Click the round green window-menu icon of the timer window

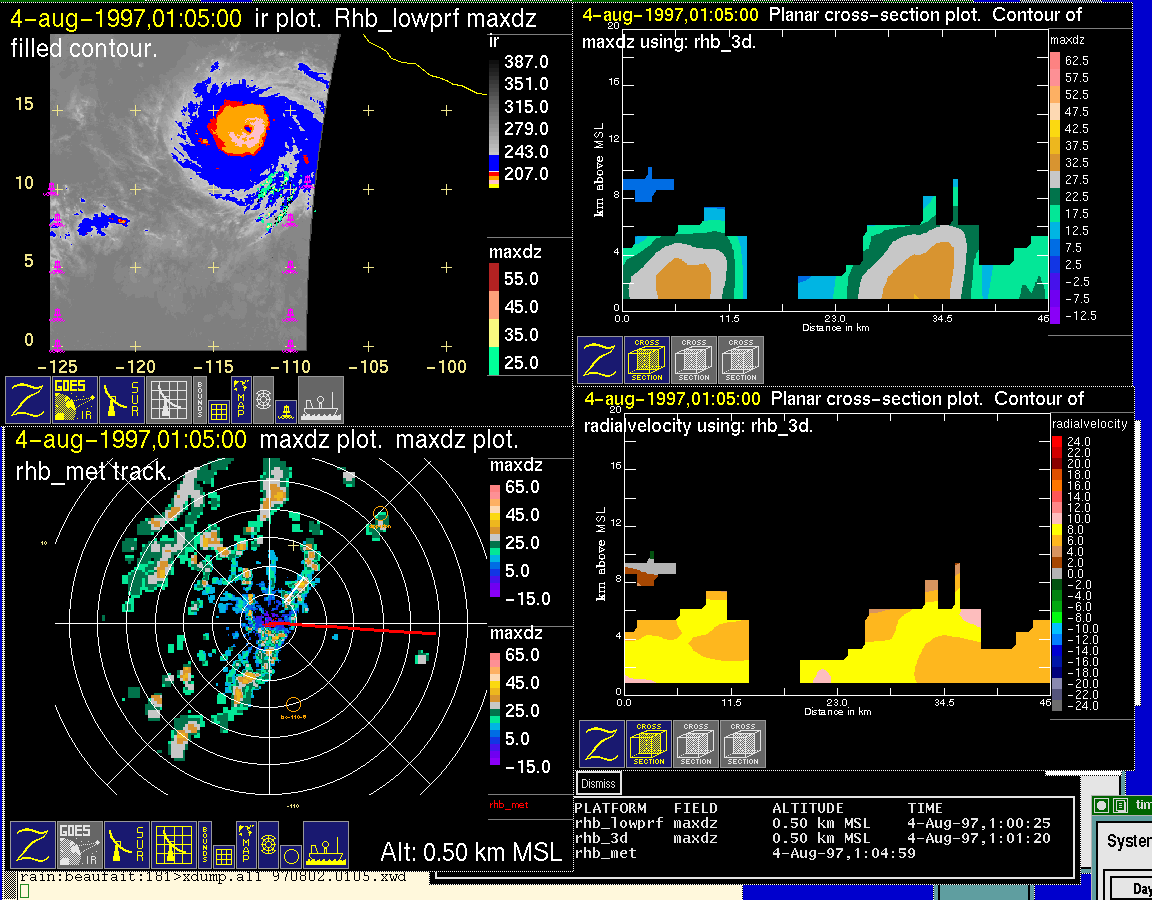(x=1101, y=805)
